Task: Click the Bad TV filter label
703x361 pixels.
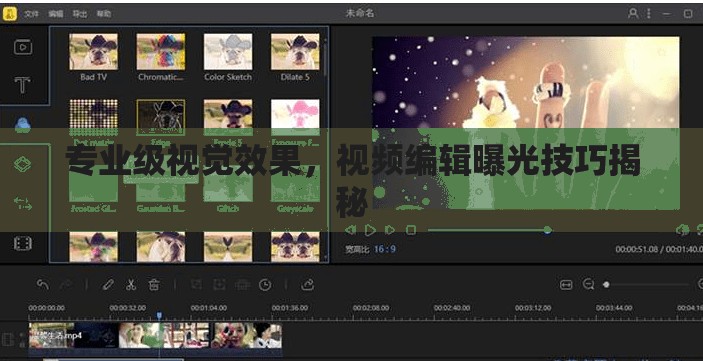Action: (93, 77)
